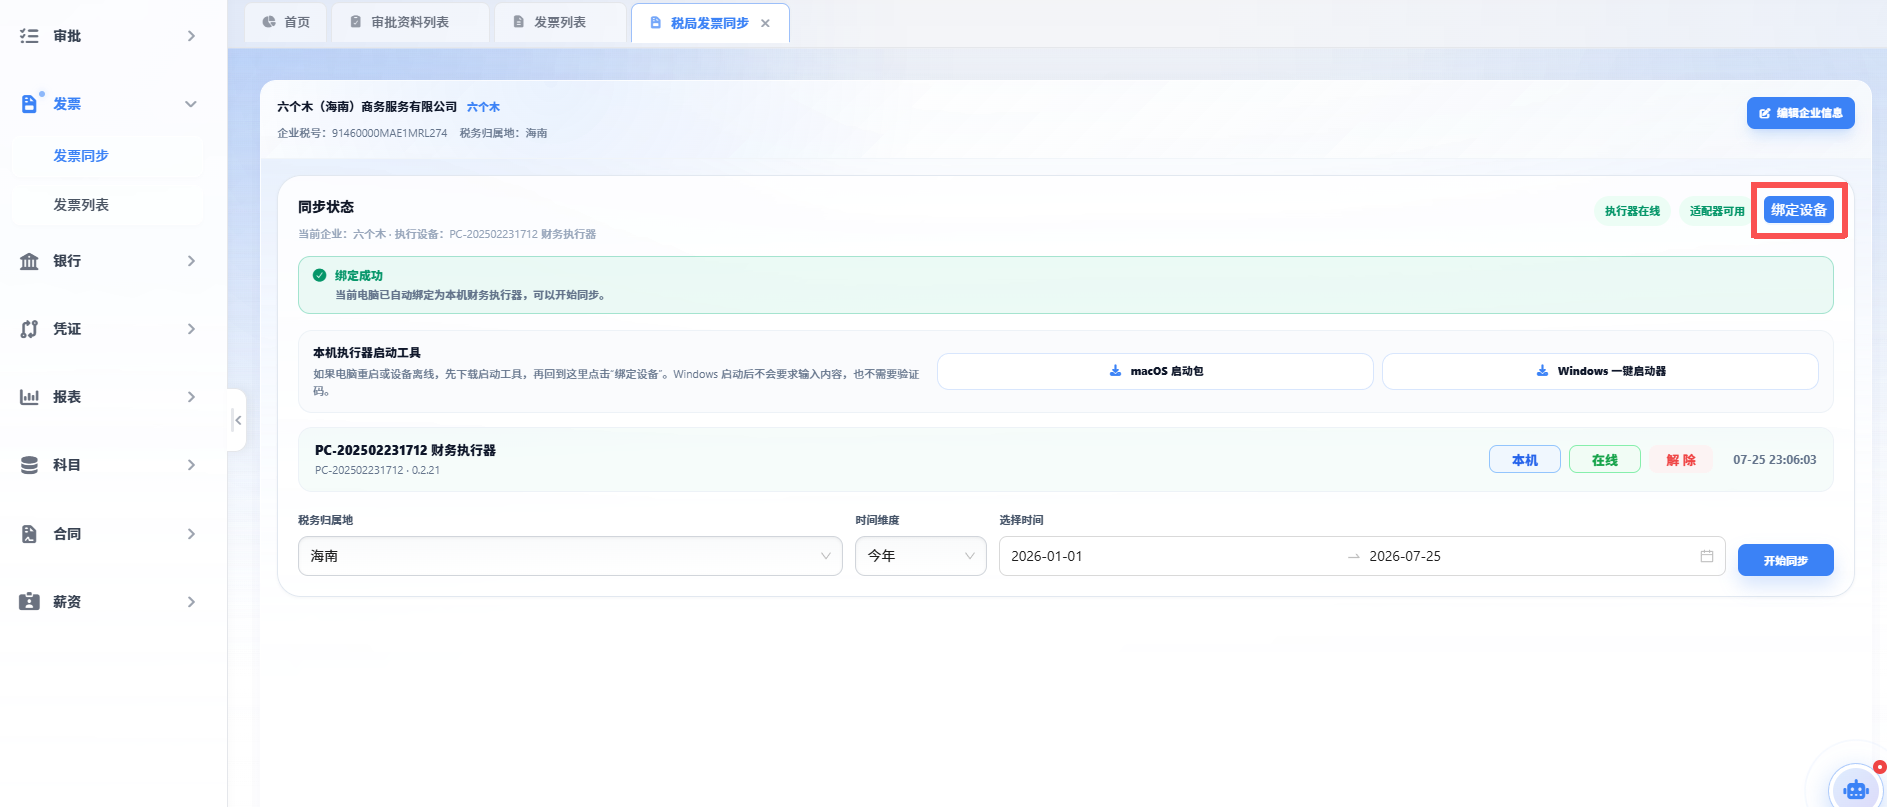Viewport: 1887px width, 807px height.
Task: Click the 合同 contract icon in sidebar
Action: point(29,534)
